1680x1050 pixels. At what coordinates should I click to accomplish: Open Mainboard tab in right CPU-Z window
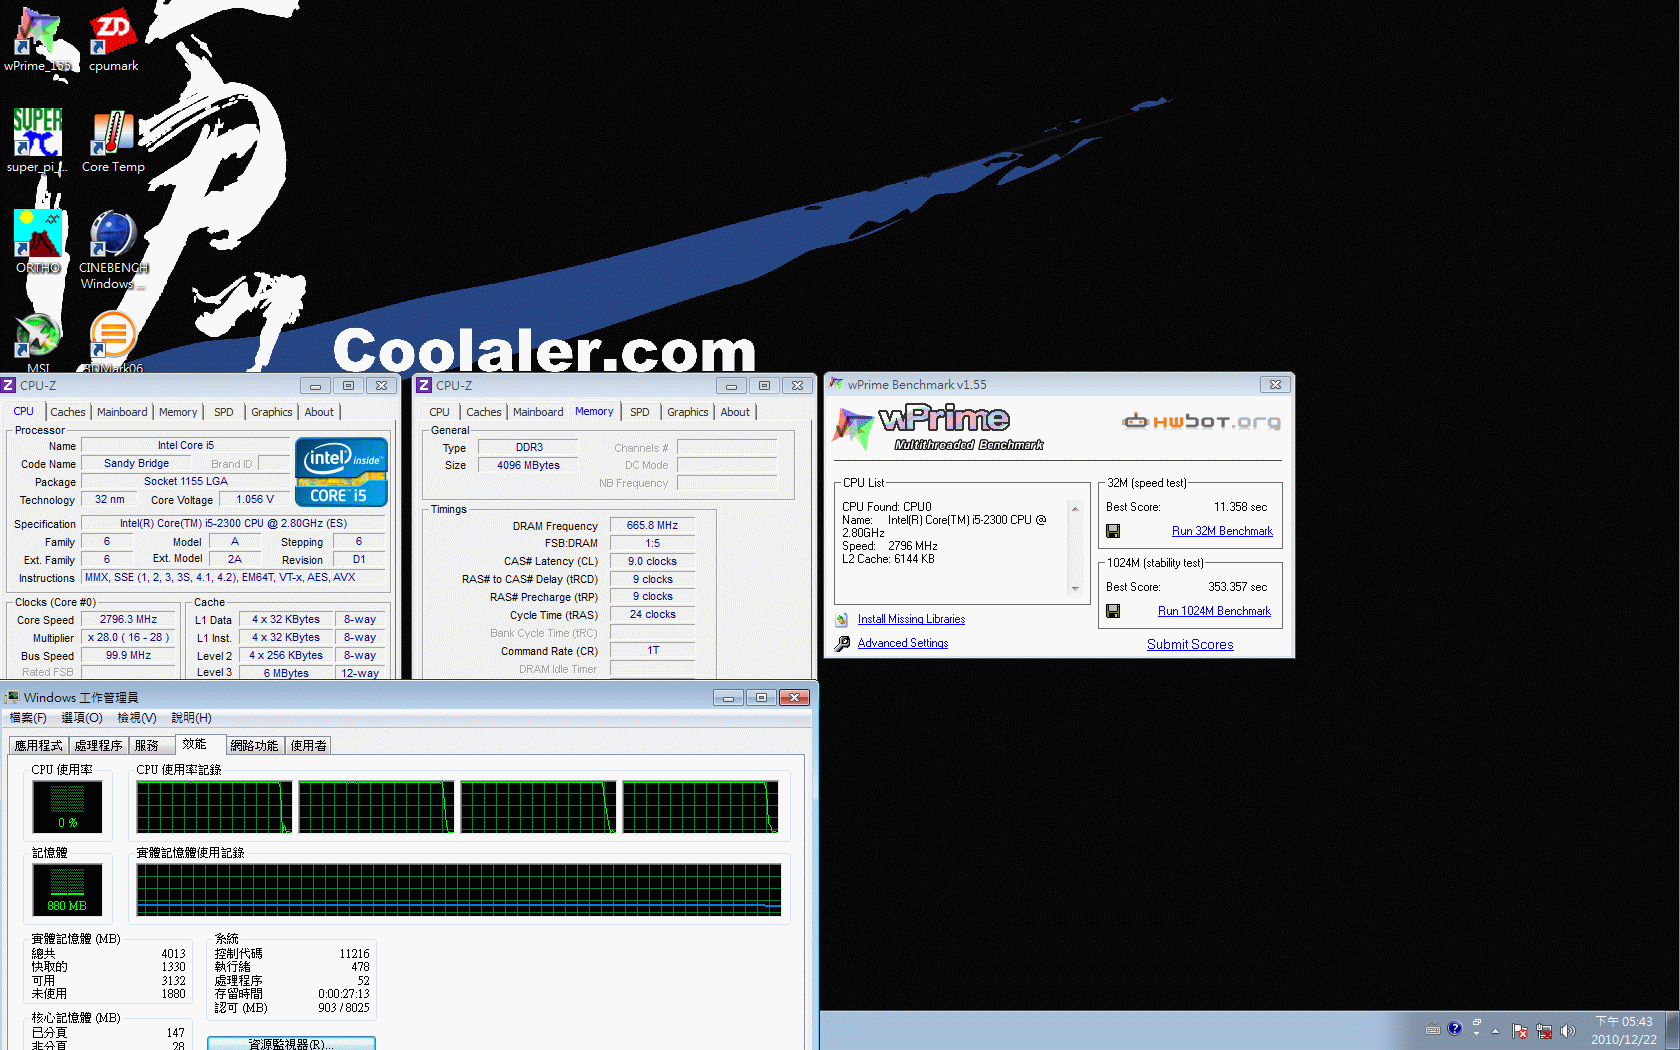click(538, 412)
